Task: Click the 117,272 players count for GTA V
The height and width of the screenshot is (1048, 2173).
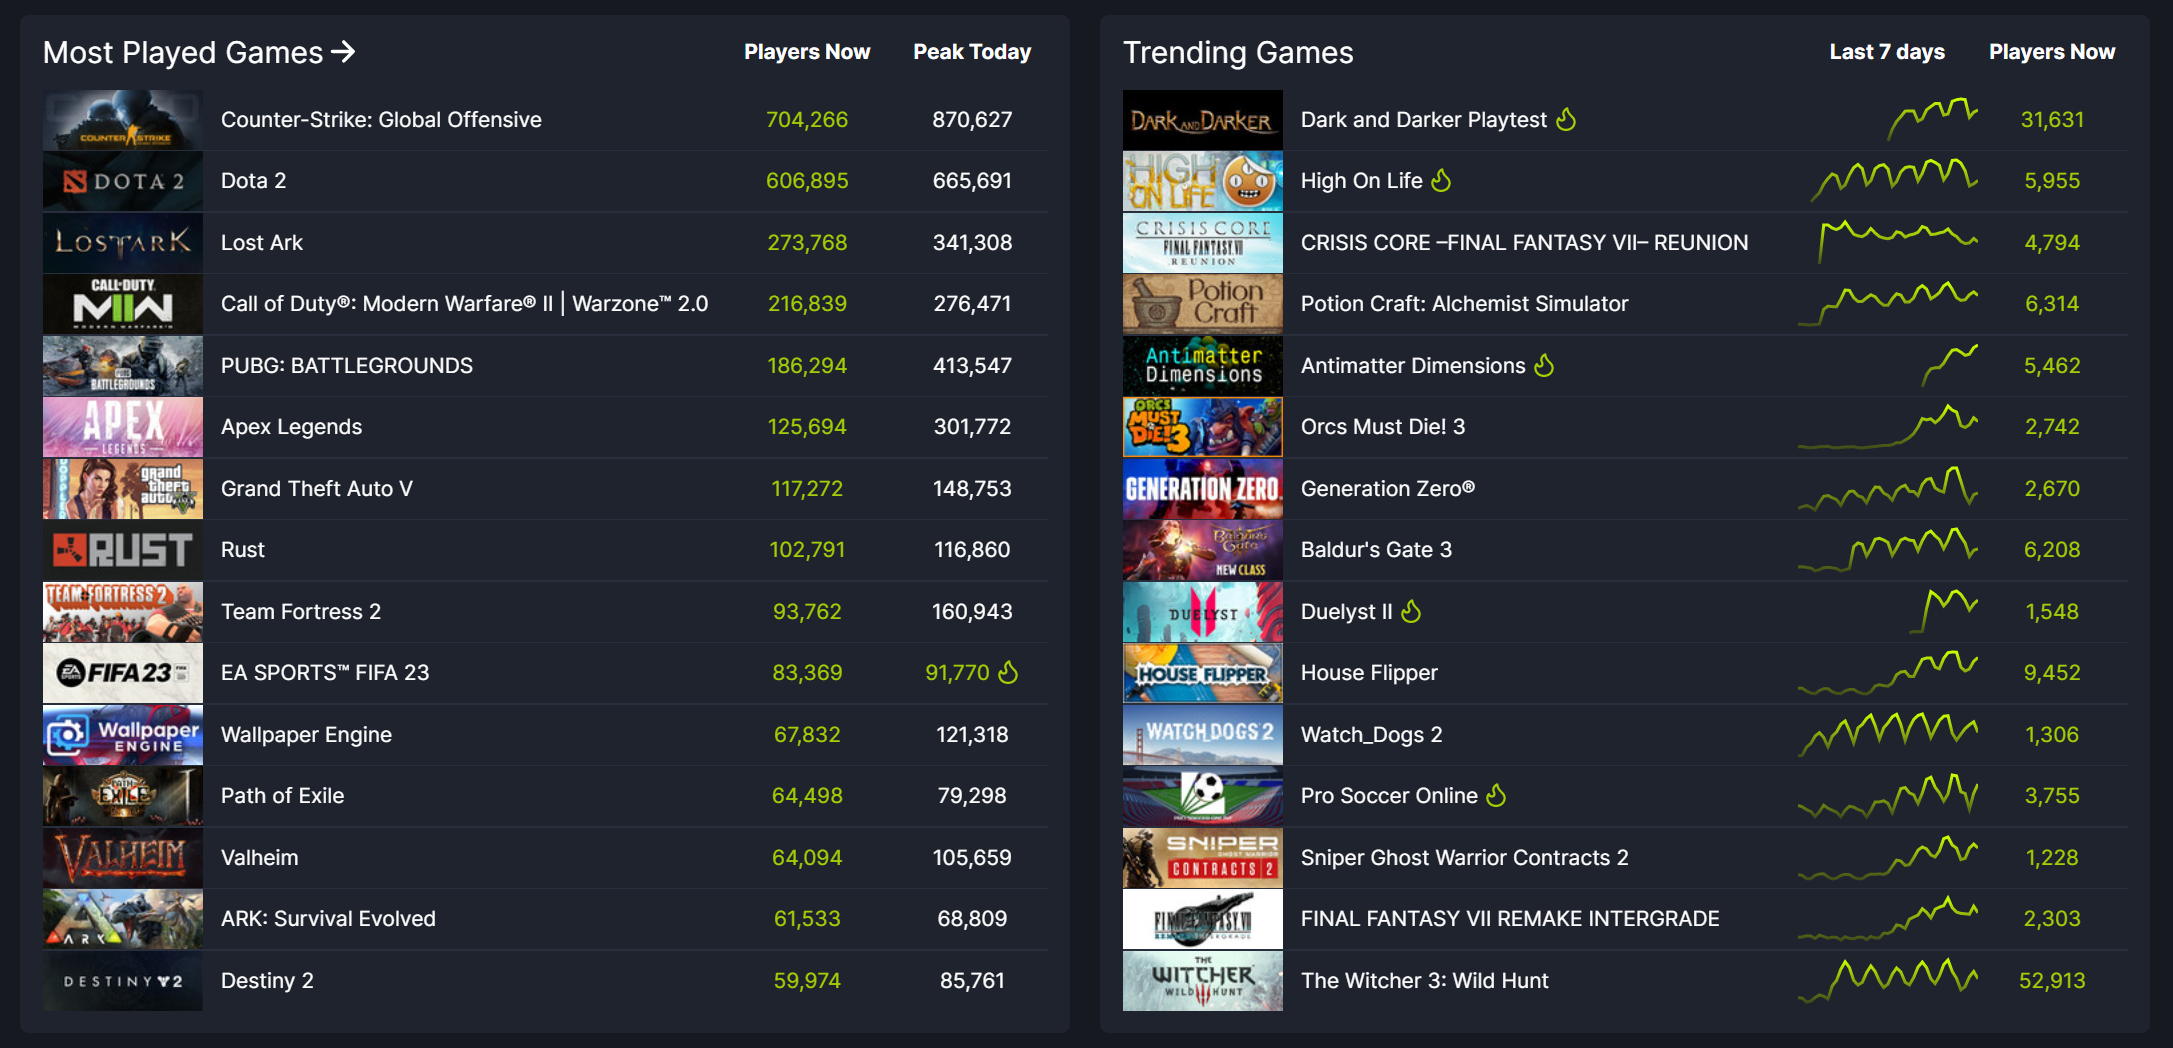Action: tap(807, 489)
